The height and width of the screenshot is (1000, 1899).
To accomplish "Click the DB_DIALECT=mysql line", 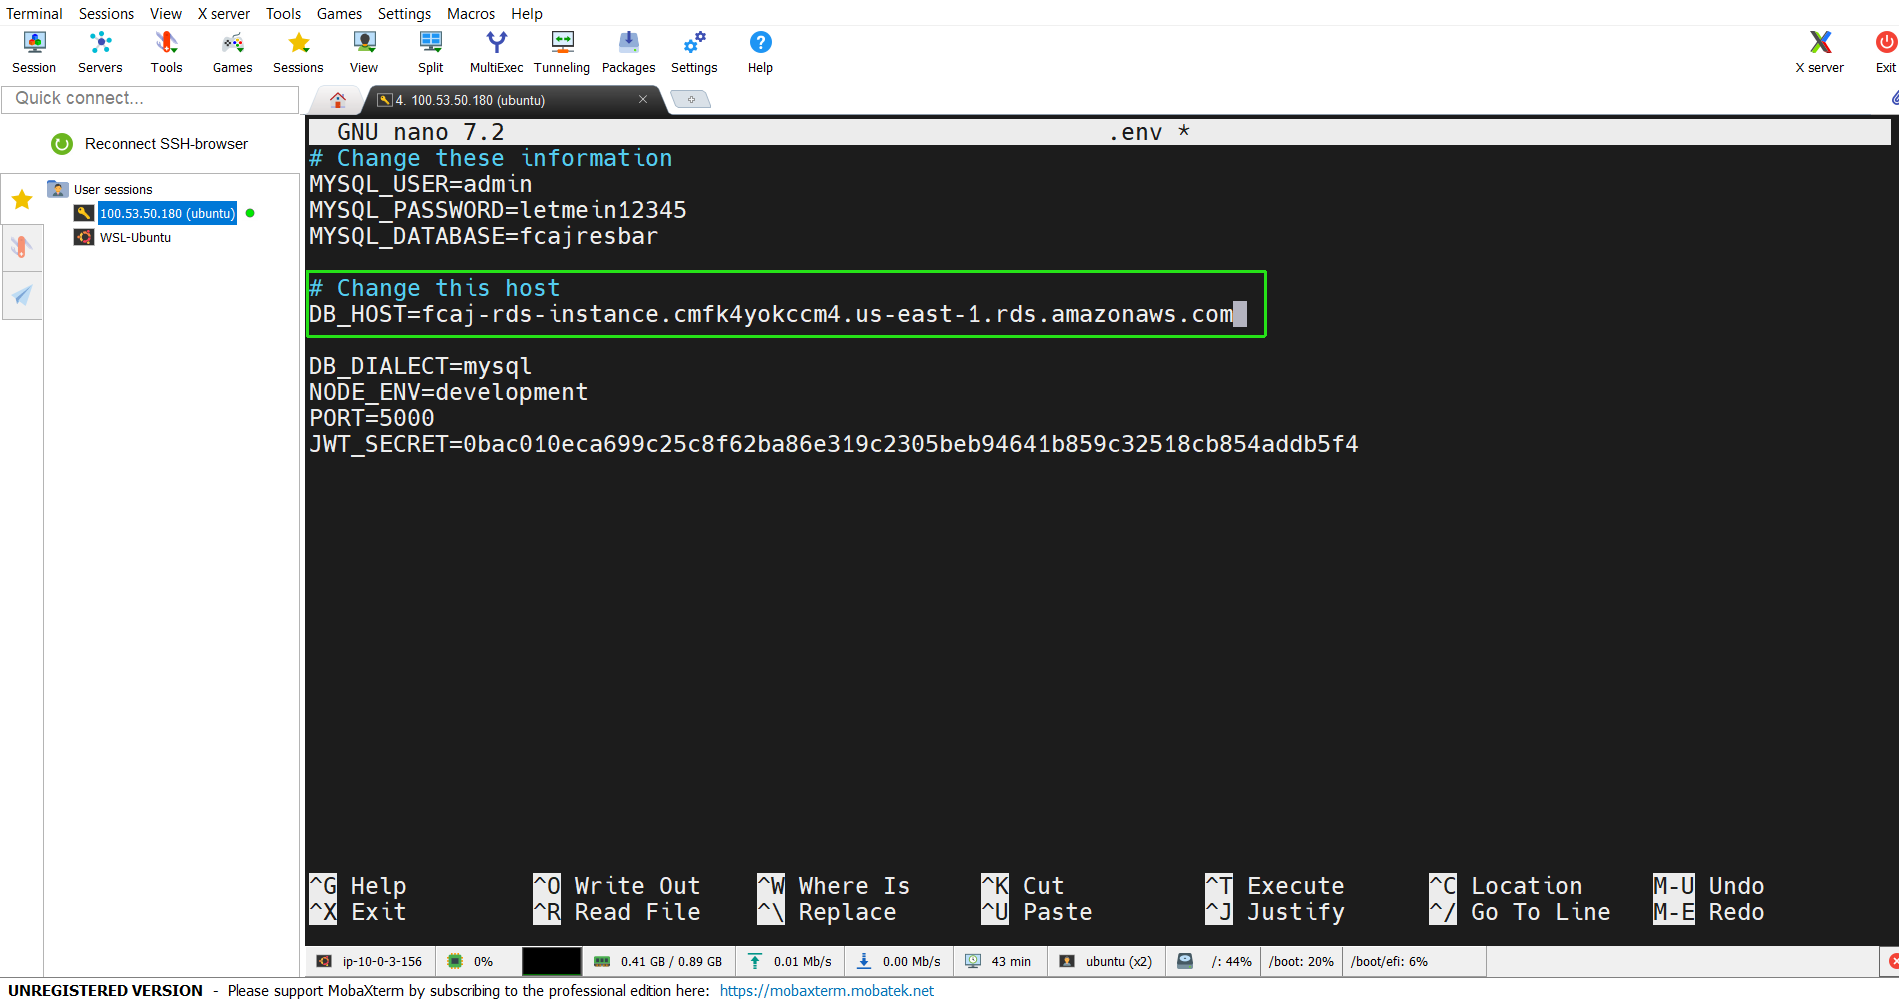I will [x=420, y=366].
